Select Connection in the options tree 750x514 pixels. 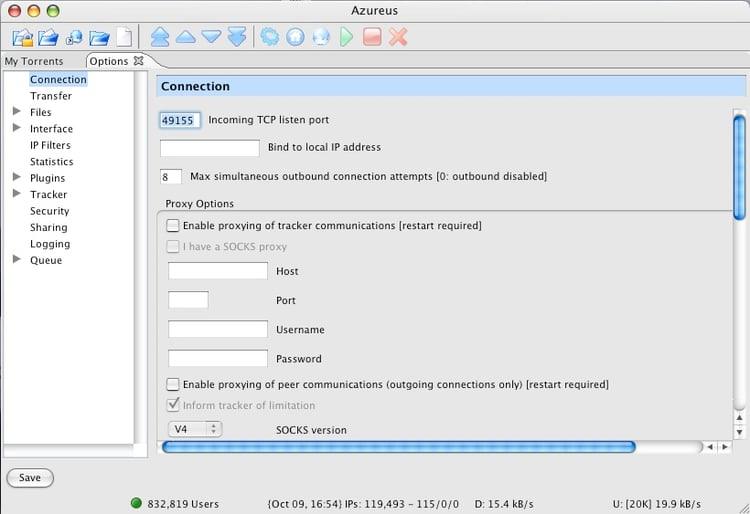click(58, 79)
